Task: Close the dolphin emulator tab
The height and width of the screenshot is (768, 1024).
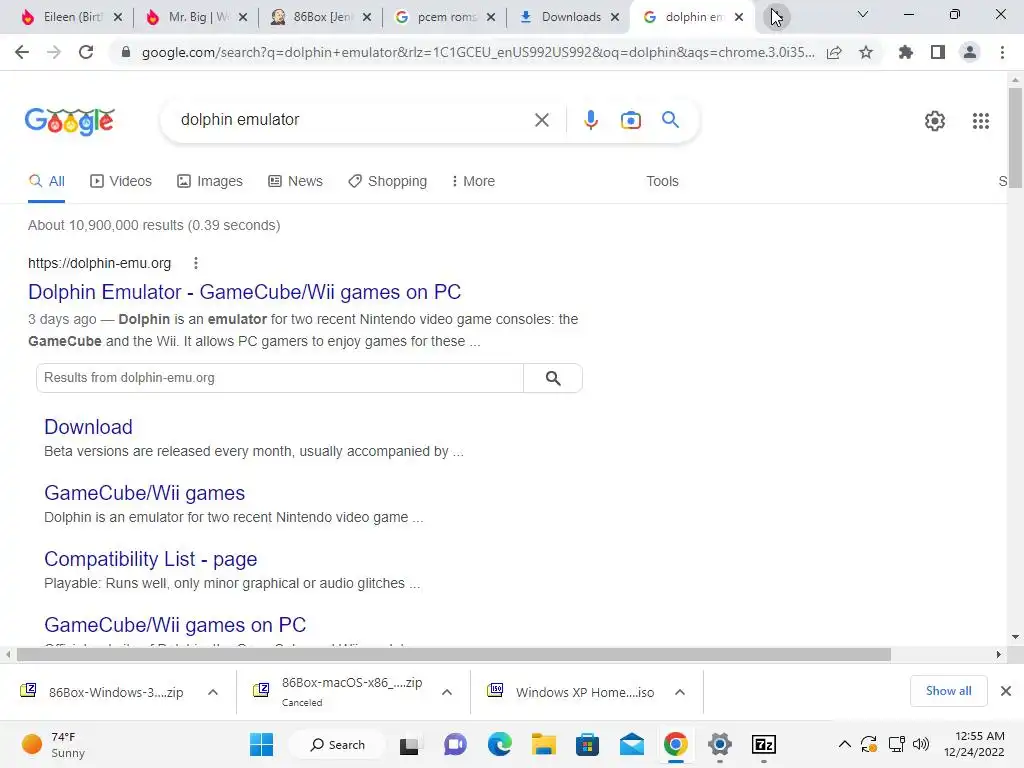Action: point(739,18)
